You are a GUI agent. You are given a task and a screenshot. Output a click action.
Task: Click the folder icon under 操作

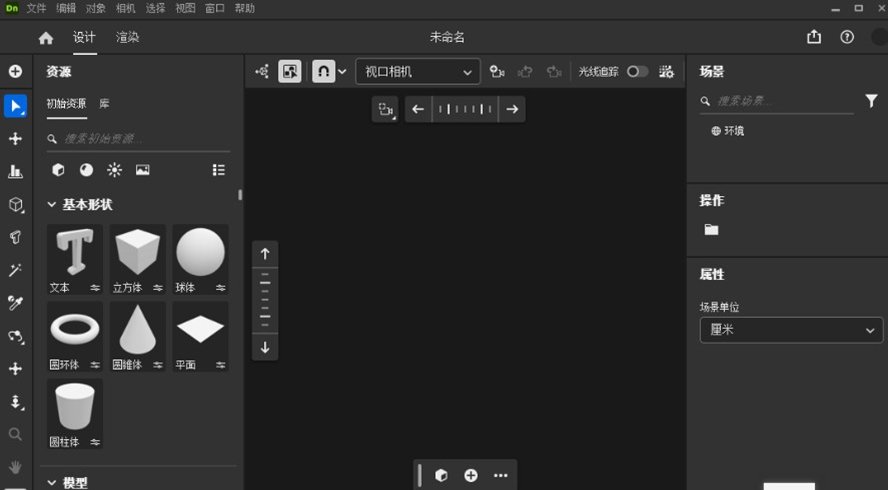pyautogui.click(x=711, y=229)
